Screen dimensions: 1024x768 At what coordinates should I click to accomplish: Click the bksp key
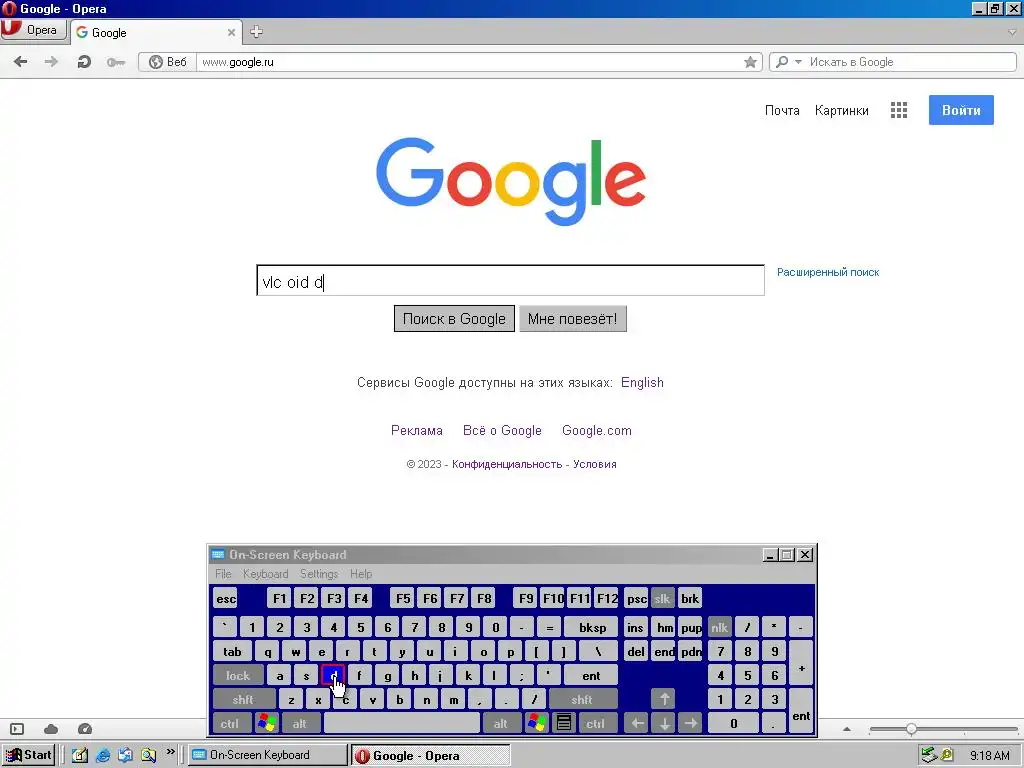pyautogui.click(x=592, y=628)
